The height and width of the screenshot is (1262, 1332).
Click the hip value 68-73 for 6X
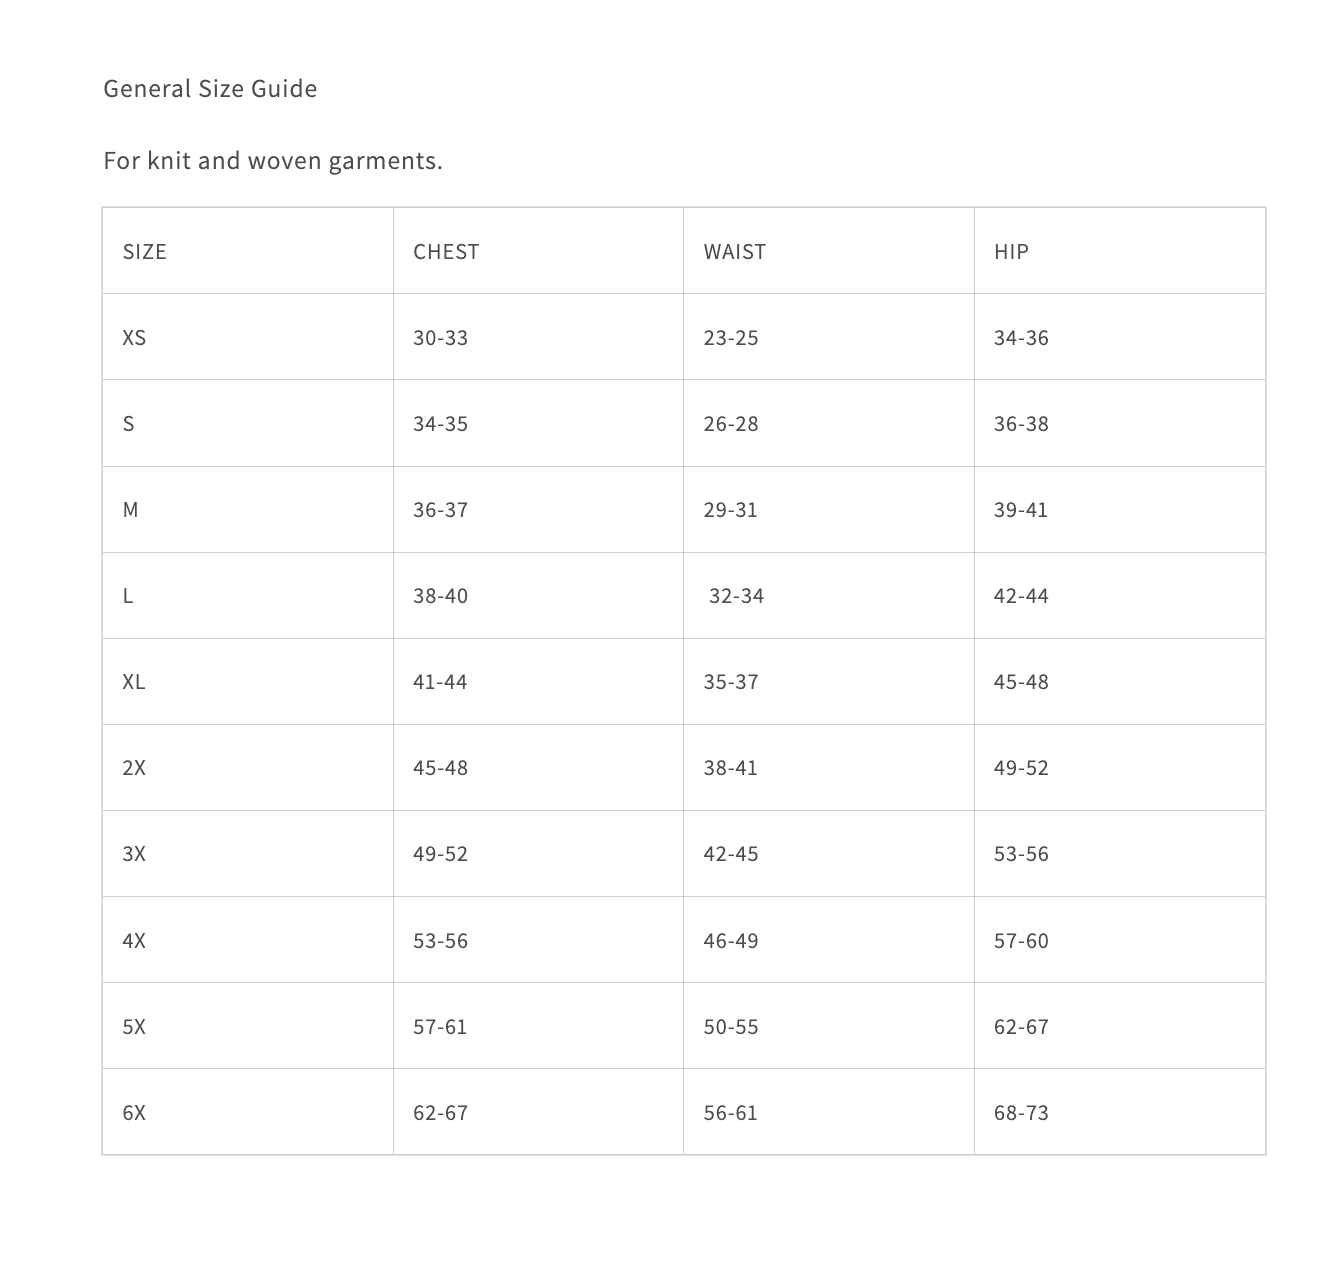(x=1021, y=1113)
